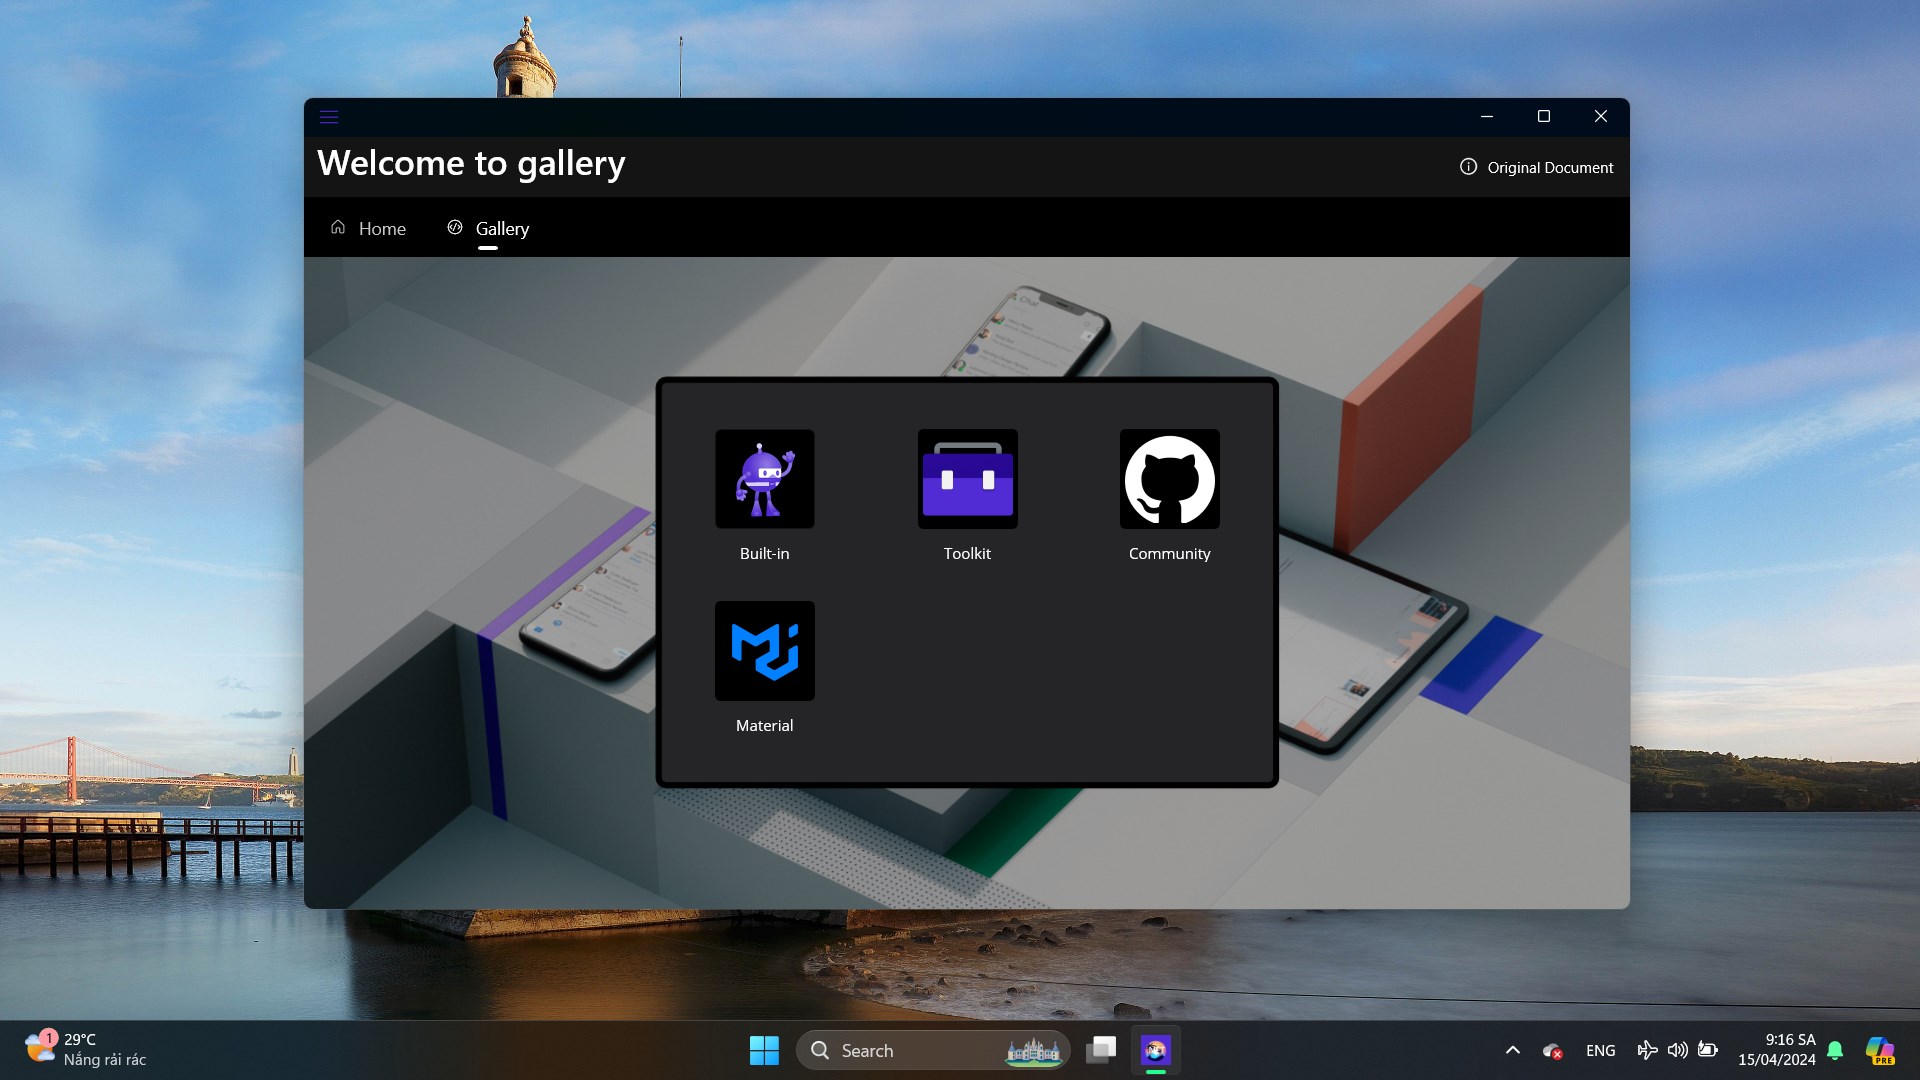Open the Community GitHub icon
The height and width of the screenshot is (1080, 1920).
tap(1169, 479)
